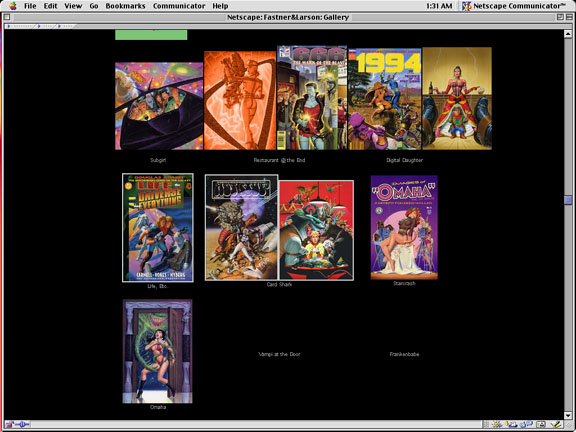Open the Apple menu
Viewport: 576px width, 432px height.
click(13, 6)
